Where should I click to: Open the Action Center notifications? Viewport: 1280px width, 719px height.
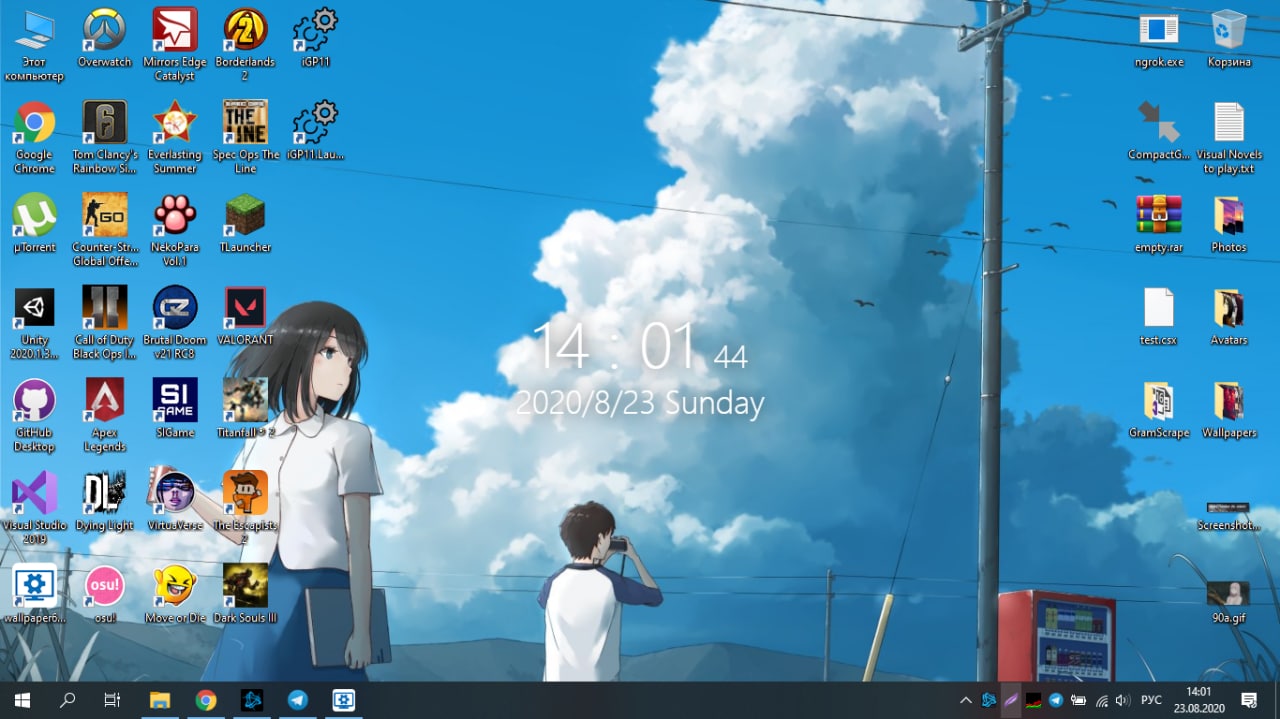(x=1249, y=700)
